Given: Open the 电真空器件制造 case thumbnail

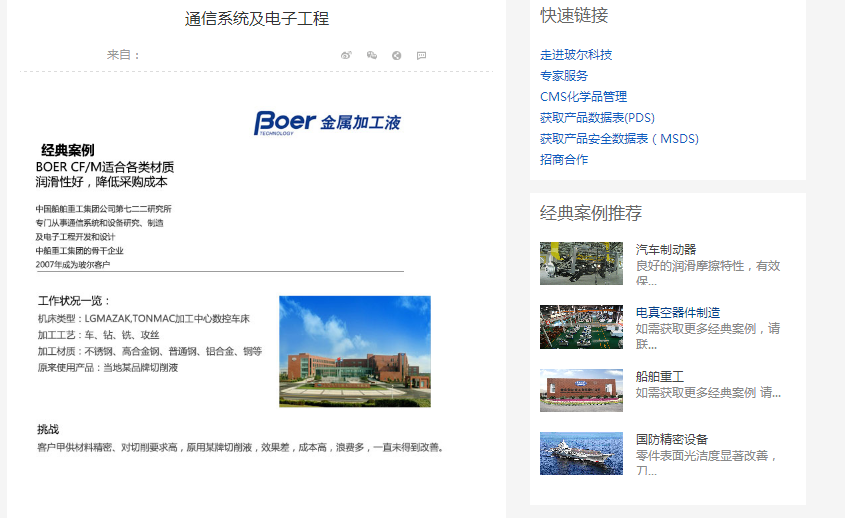Looking at the screenshot, I should (x=581, y=327).
